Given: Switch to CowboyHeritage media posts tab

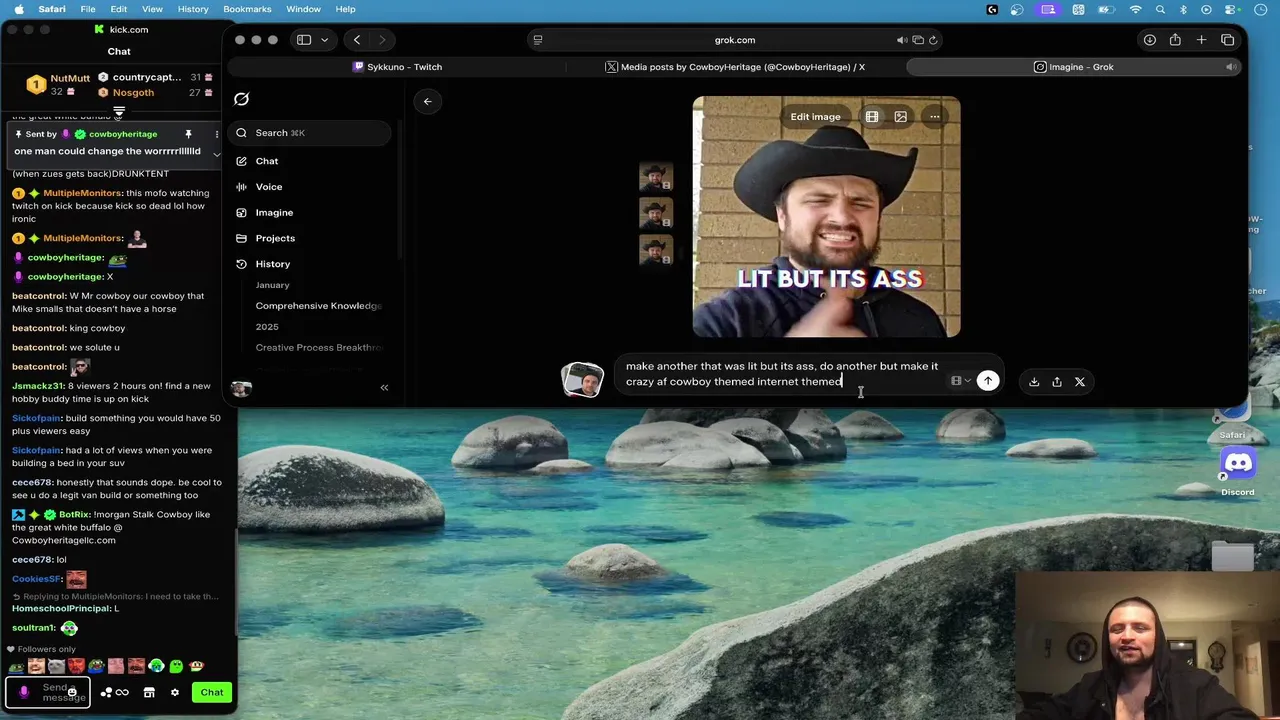Looking at the screenshot, I should click(x=735, y=67).
